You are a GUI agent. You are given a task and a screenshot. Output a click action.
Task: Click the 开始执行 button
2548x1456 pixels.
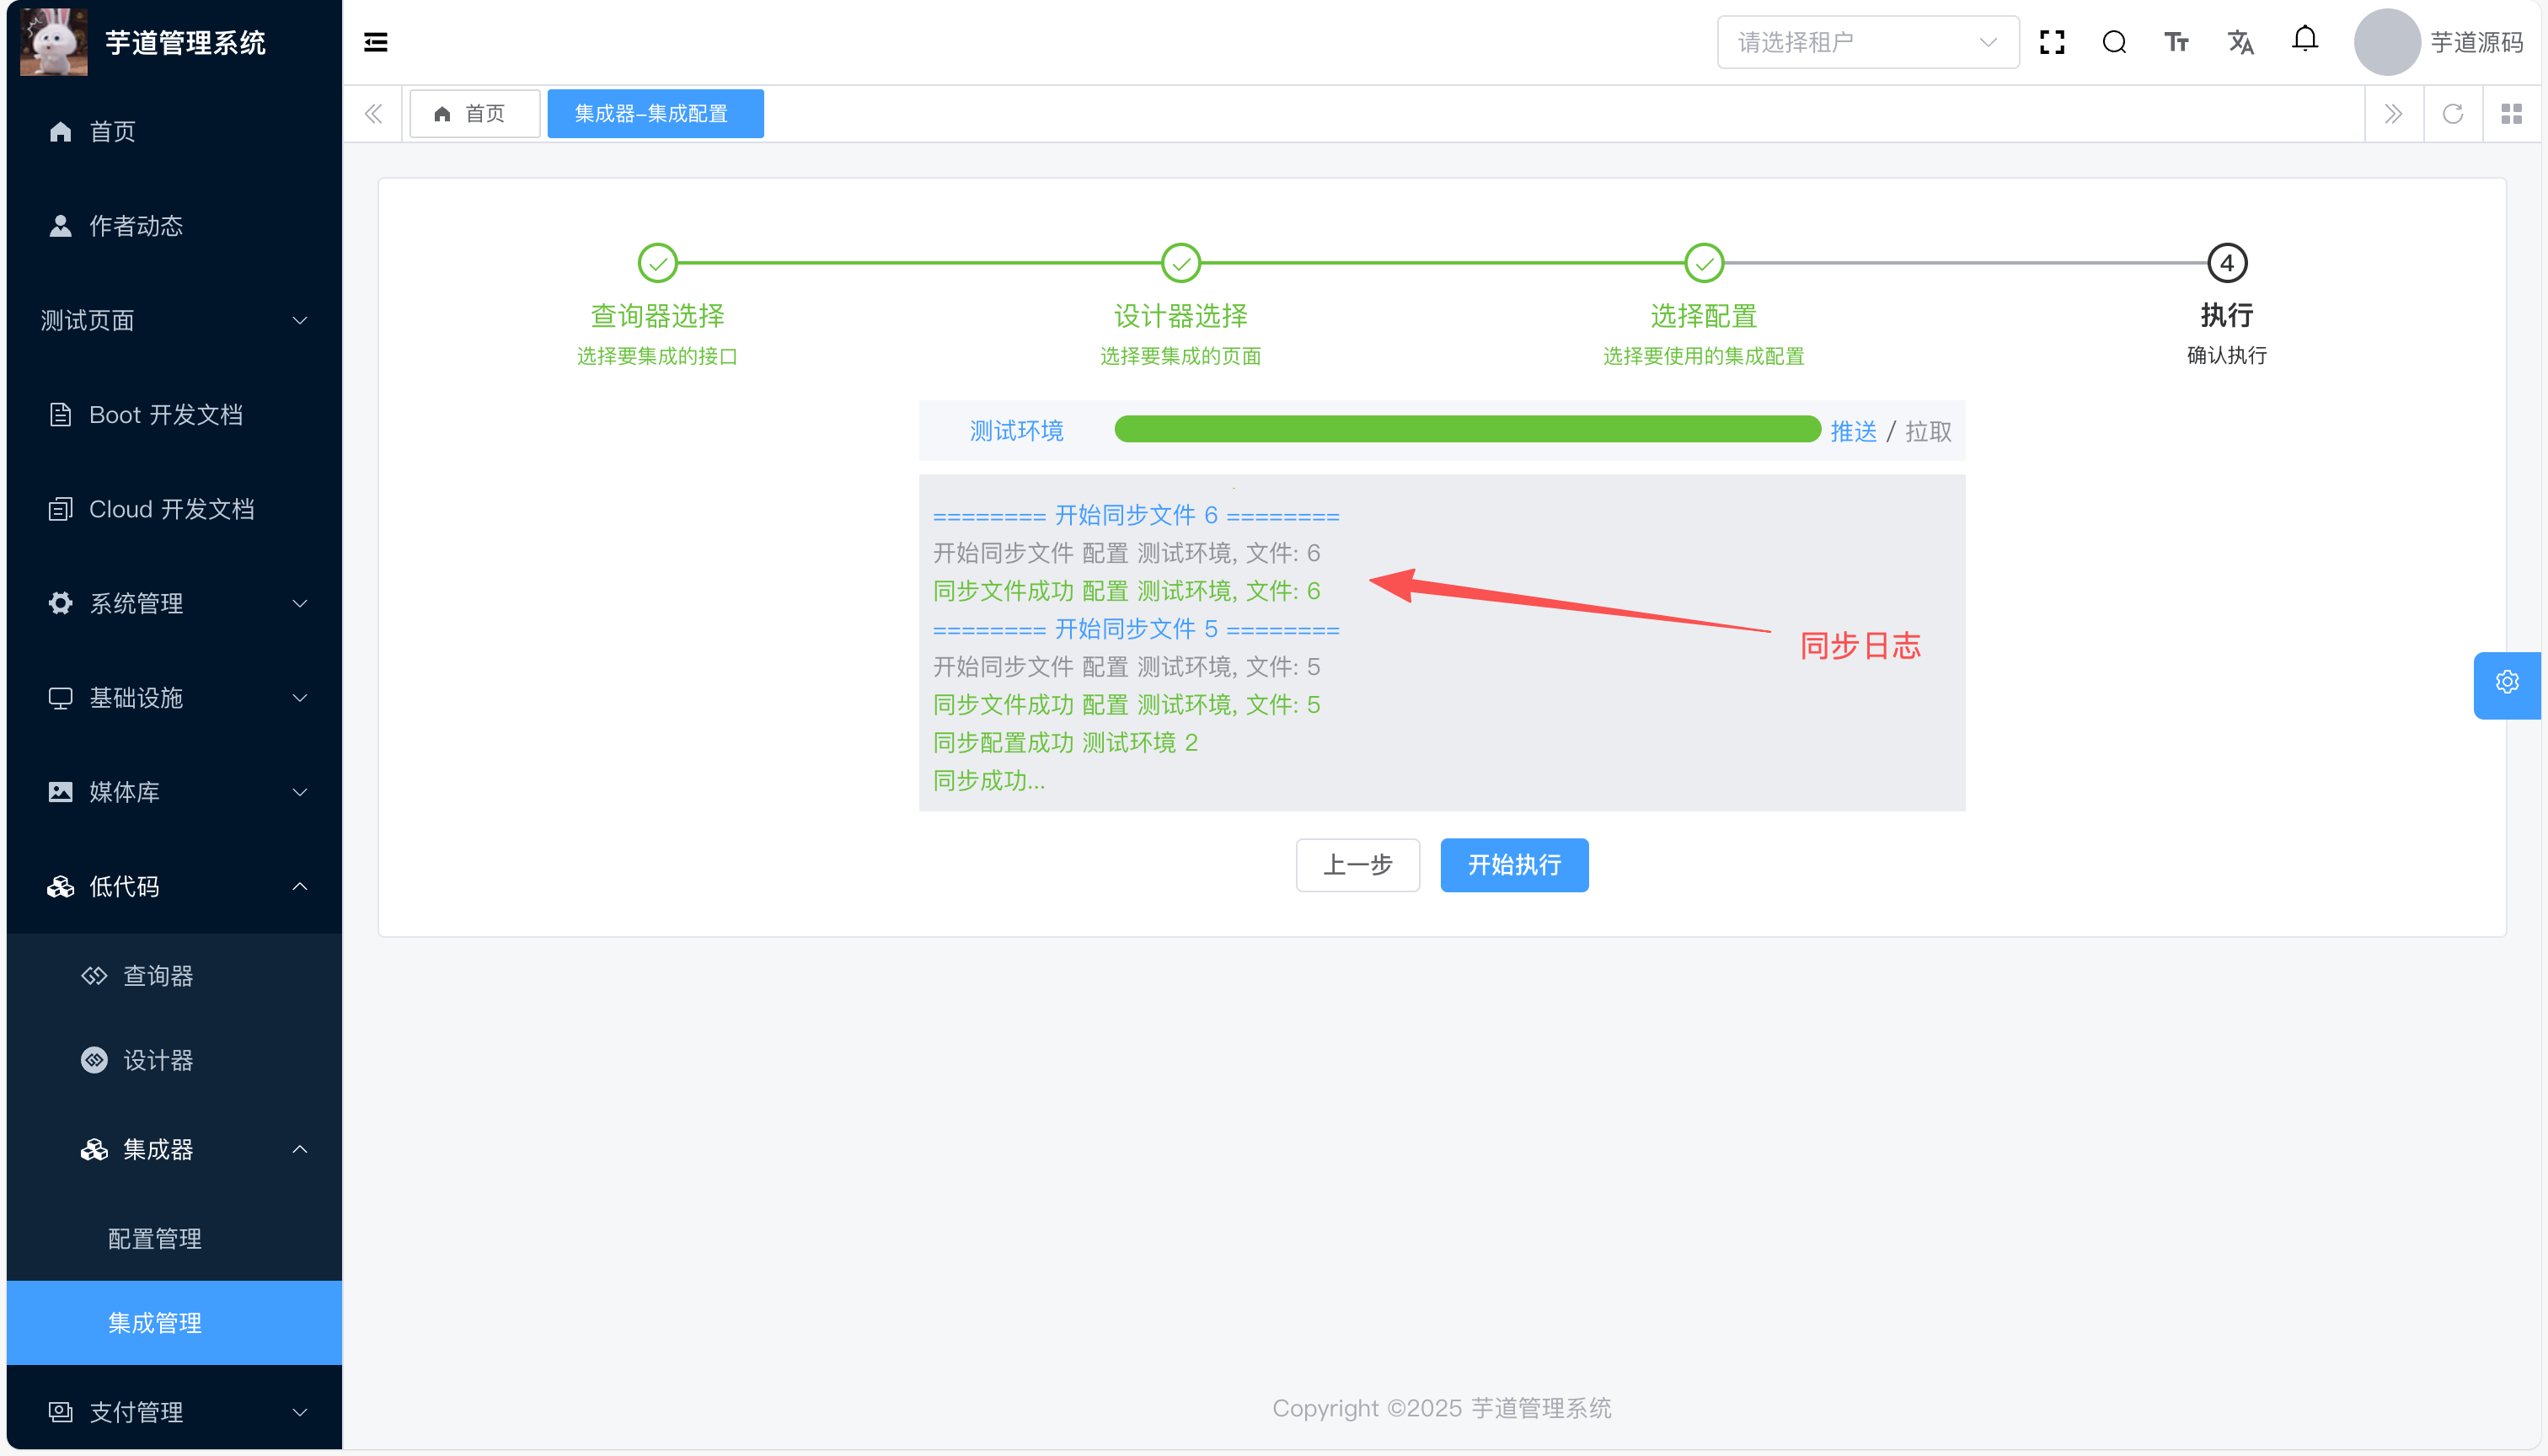point(1513,865)
